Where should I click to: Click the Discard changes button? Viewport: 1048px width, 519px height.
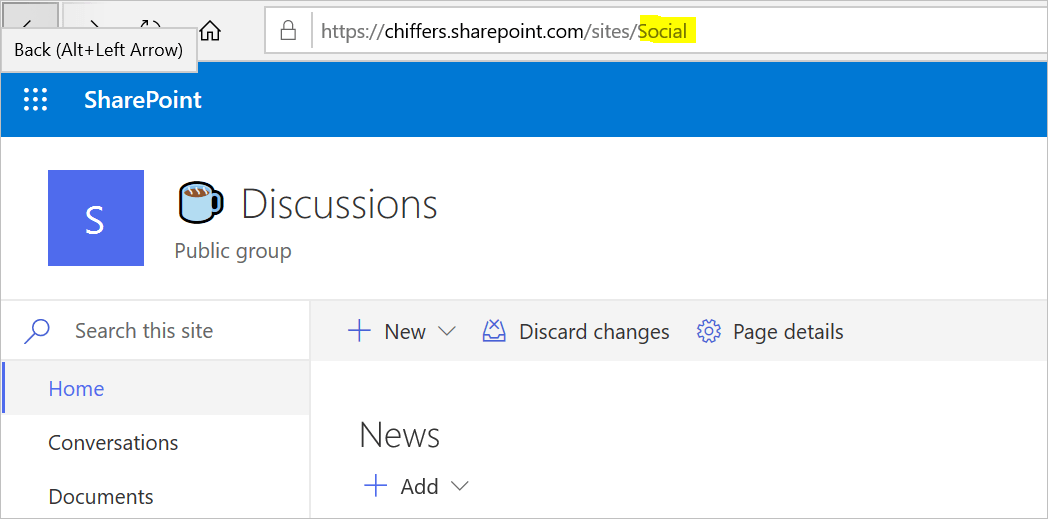[x=575, y=331]
